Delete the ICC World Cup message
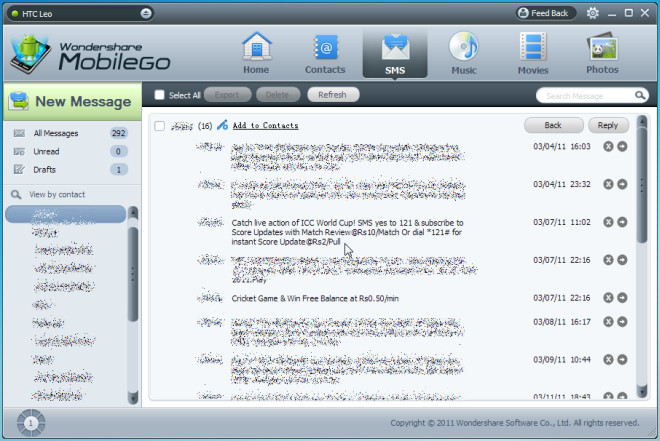 click(x=608, y=222)
